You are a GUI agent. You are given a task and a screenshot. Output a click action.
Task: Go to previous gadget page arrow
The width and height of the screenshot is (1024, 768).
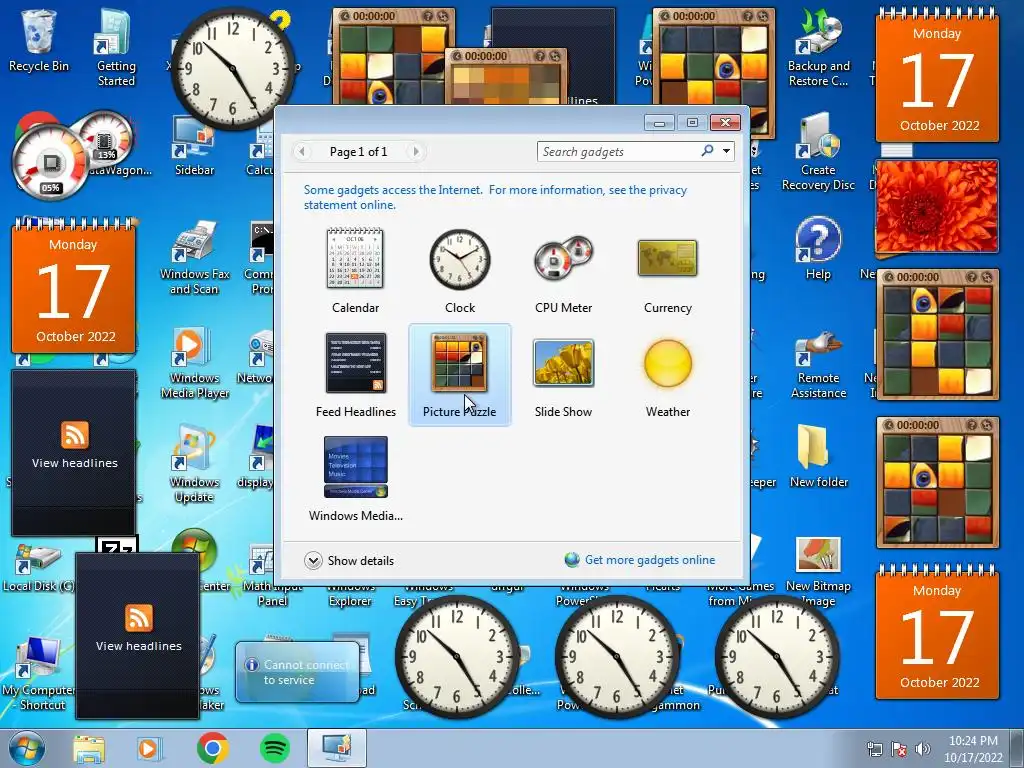click(301, 152)
